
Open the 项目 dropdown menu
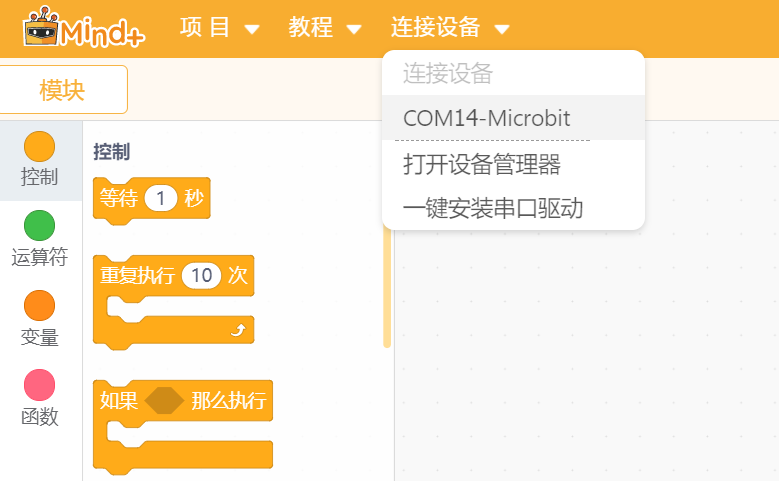click(220, 28)
